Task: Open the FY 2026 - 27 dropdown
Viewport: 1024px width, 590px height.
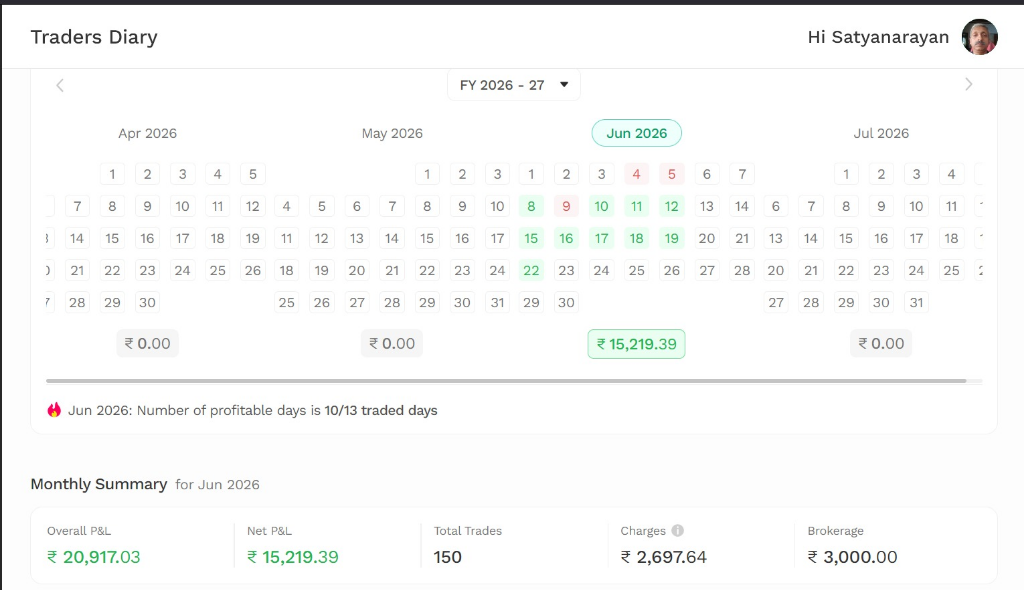Action: pyautogui.click(x=514, y=85)
